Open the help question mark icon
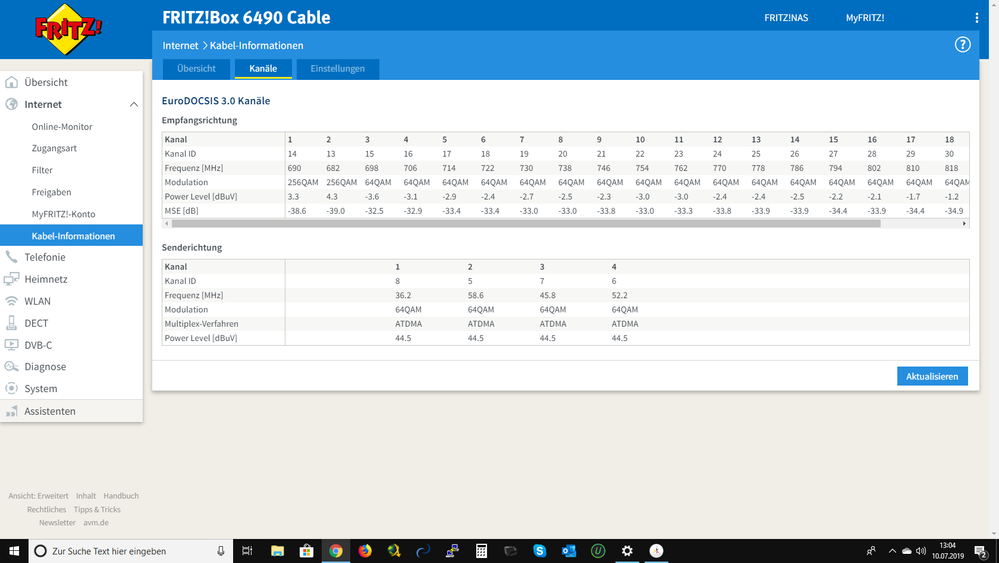This screenshot has height=563, width=999. (962, 45)
